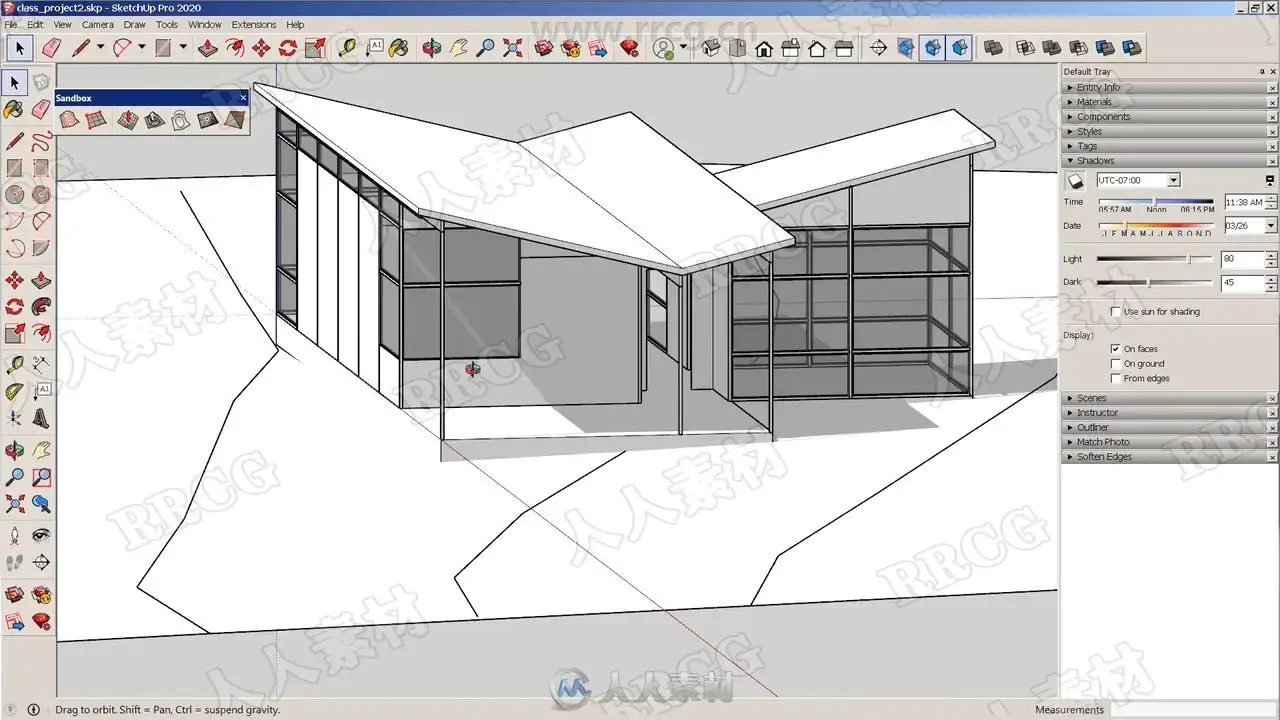Adjust the shadow Time slider

point(1156,202)
